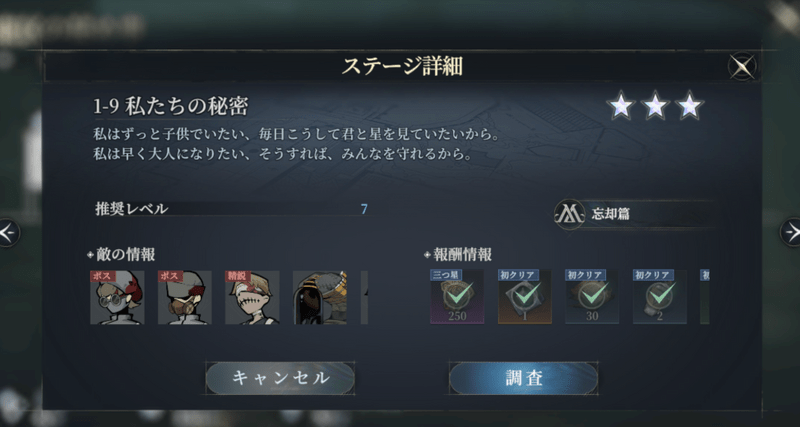The image size is (800, 427).
Task: Open the 初クリア reward with quantity 30
Action: (592, 297)
